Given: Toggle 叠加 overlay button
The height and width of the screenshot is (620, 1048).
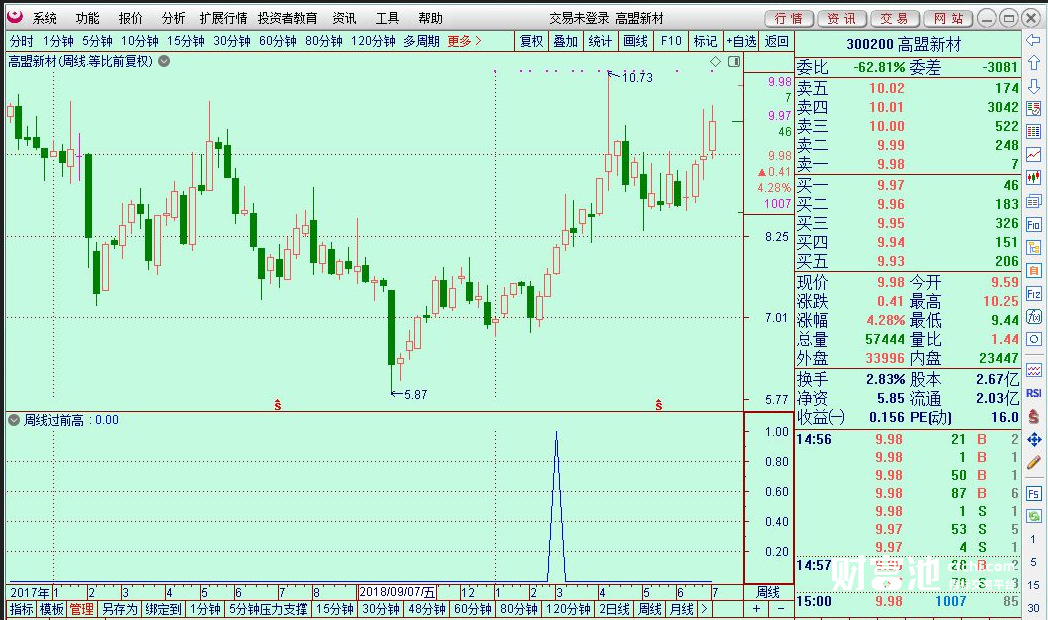Looking at the screenshot, I should click(x=565, y=41).
